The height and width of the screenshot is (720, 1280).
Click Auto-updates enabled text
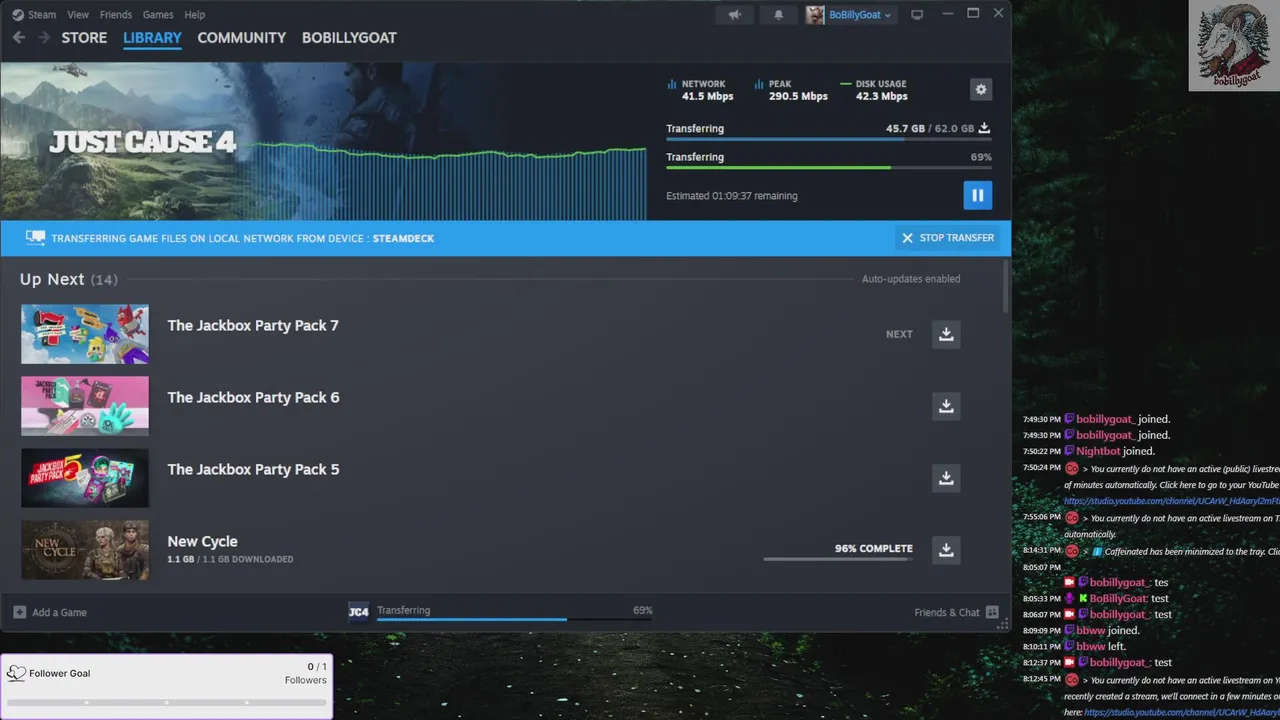point(911,279)
